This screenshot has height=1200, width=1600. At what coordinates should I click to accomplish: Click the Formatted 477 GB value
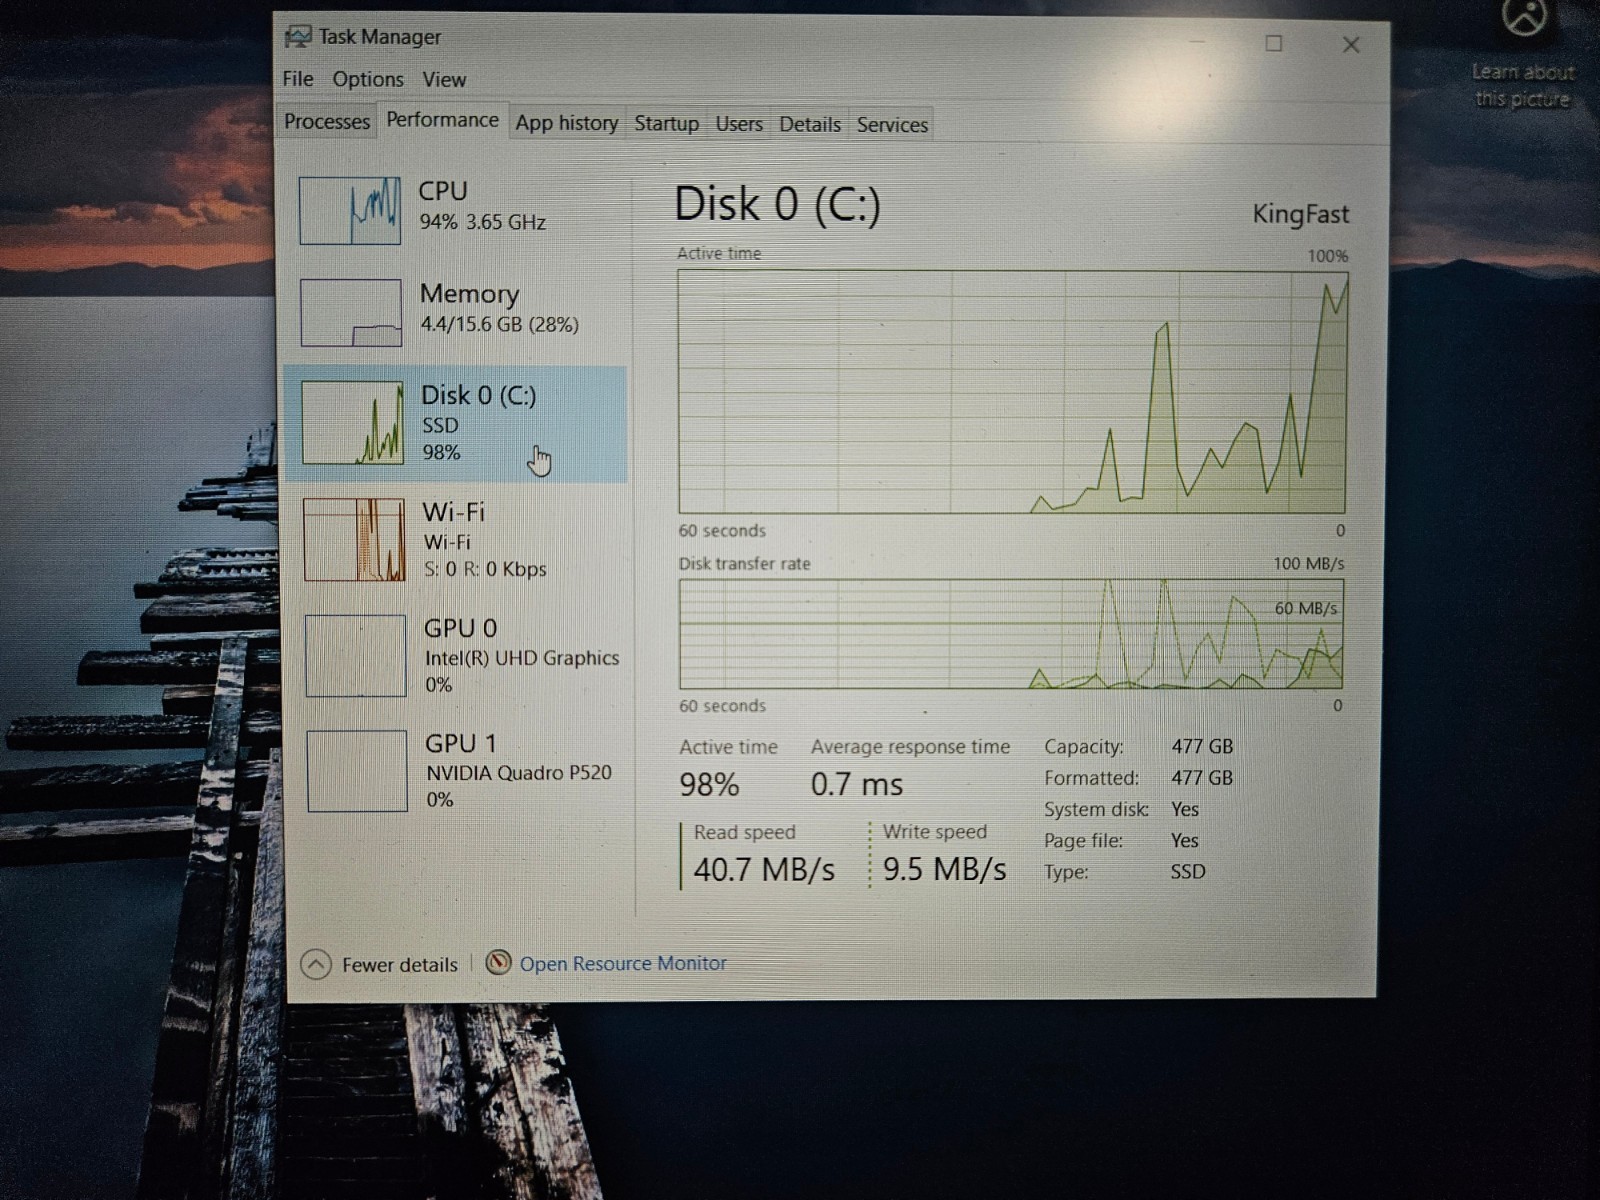[1202, 777]
